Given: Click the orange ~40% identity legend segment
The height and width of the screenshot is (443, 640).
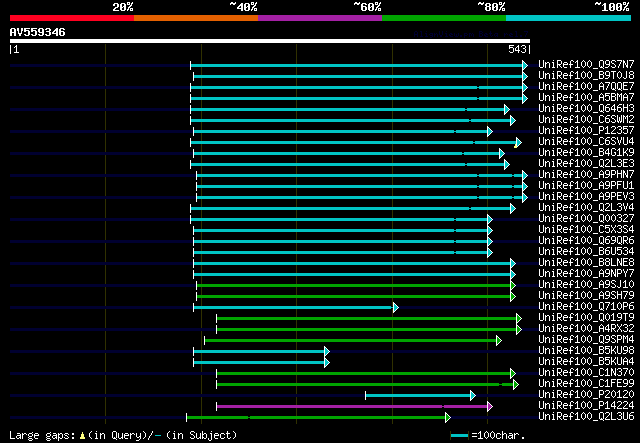Looking at the screenshot, I should tap(196, 18).
